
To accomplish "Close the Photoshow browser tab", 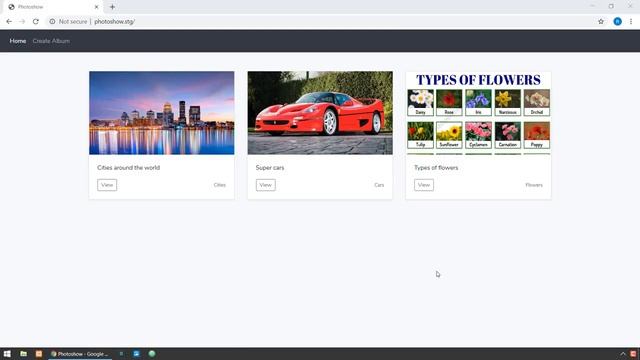I will pos(96,7).
